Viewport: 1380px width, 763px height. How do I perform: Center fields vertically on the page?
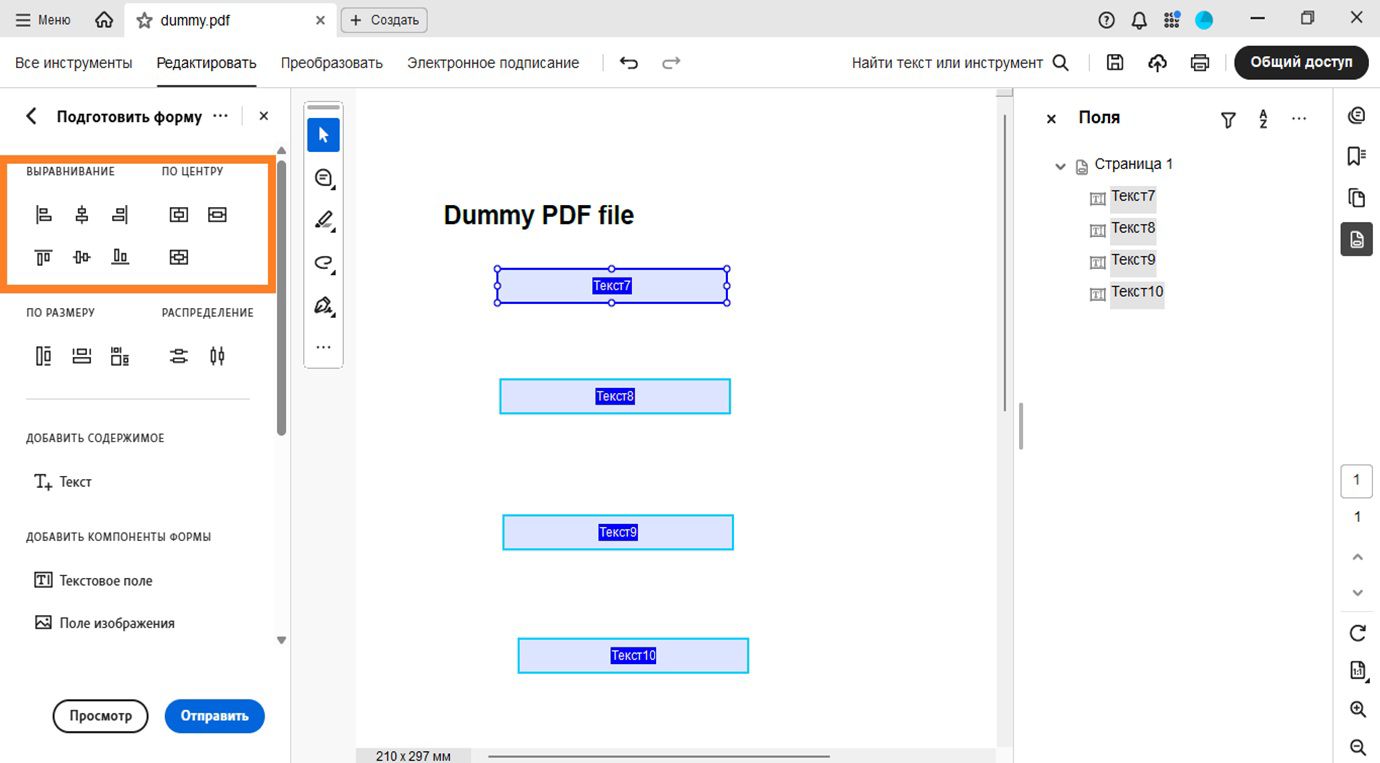click(178, 214)
